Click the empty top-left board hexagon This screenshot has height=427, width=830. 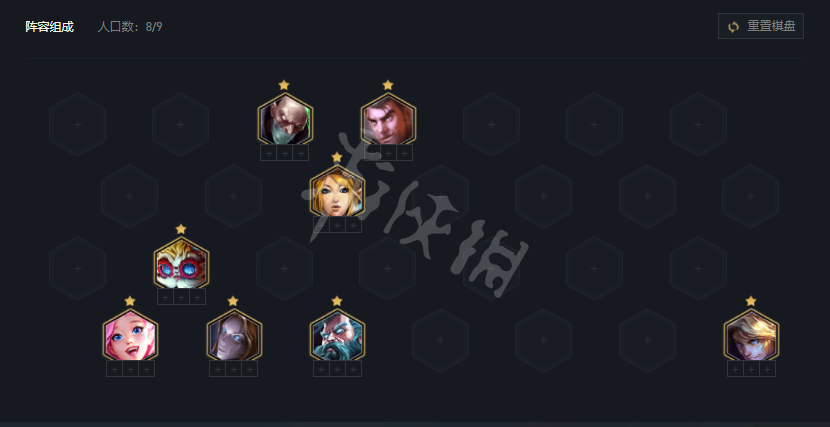coord(77,124)
